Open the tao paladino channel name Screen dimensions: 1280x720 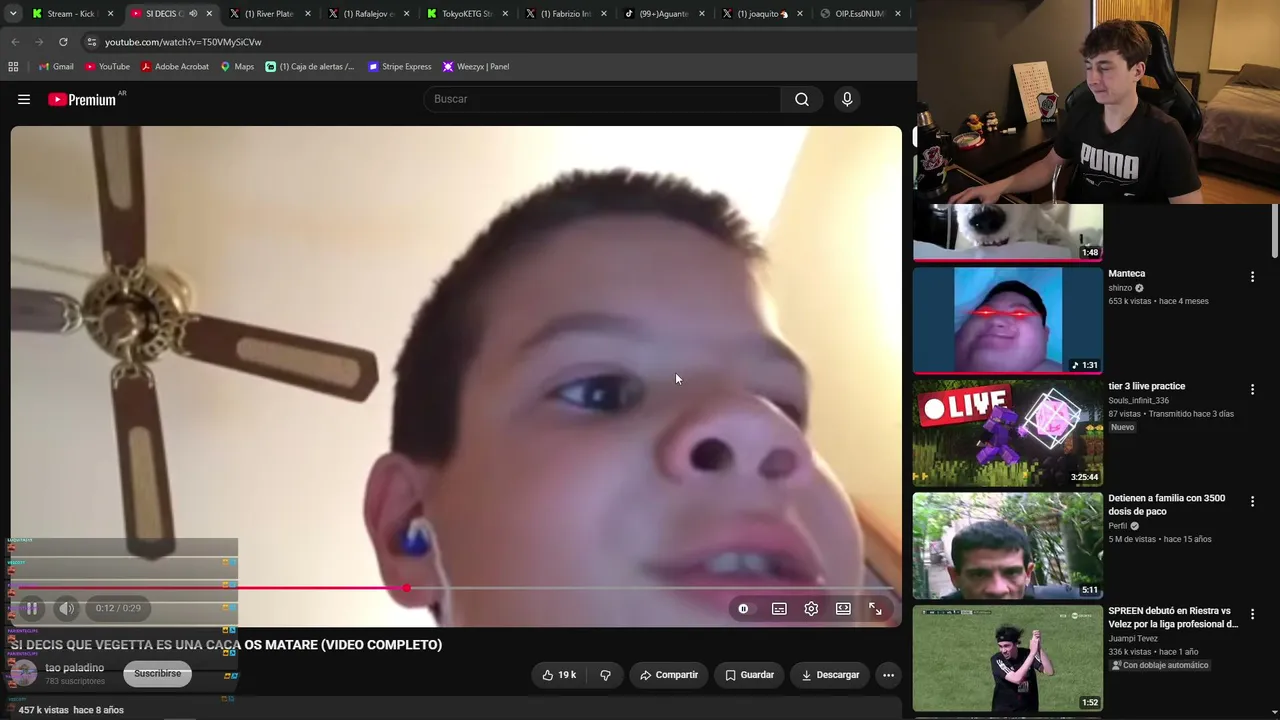[75, 668]
